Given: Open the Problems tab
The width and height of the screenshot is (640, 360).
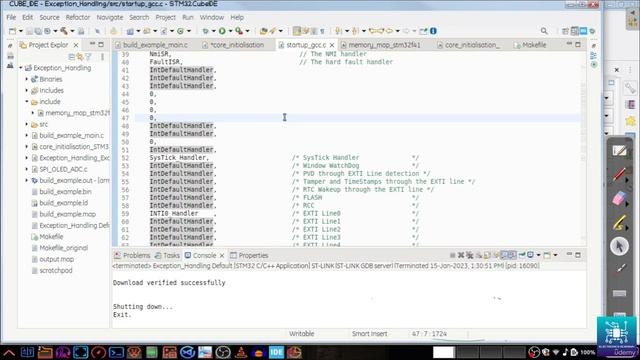Looking at the screenshot, I should pyautogui.click(x=132, y=256).
